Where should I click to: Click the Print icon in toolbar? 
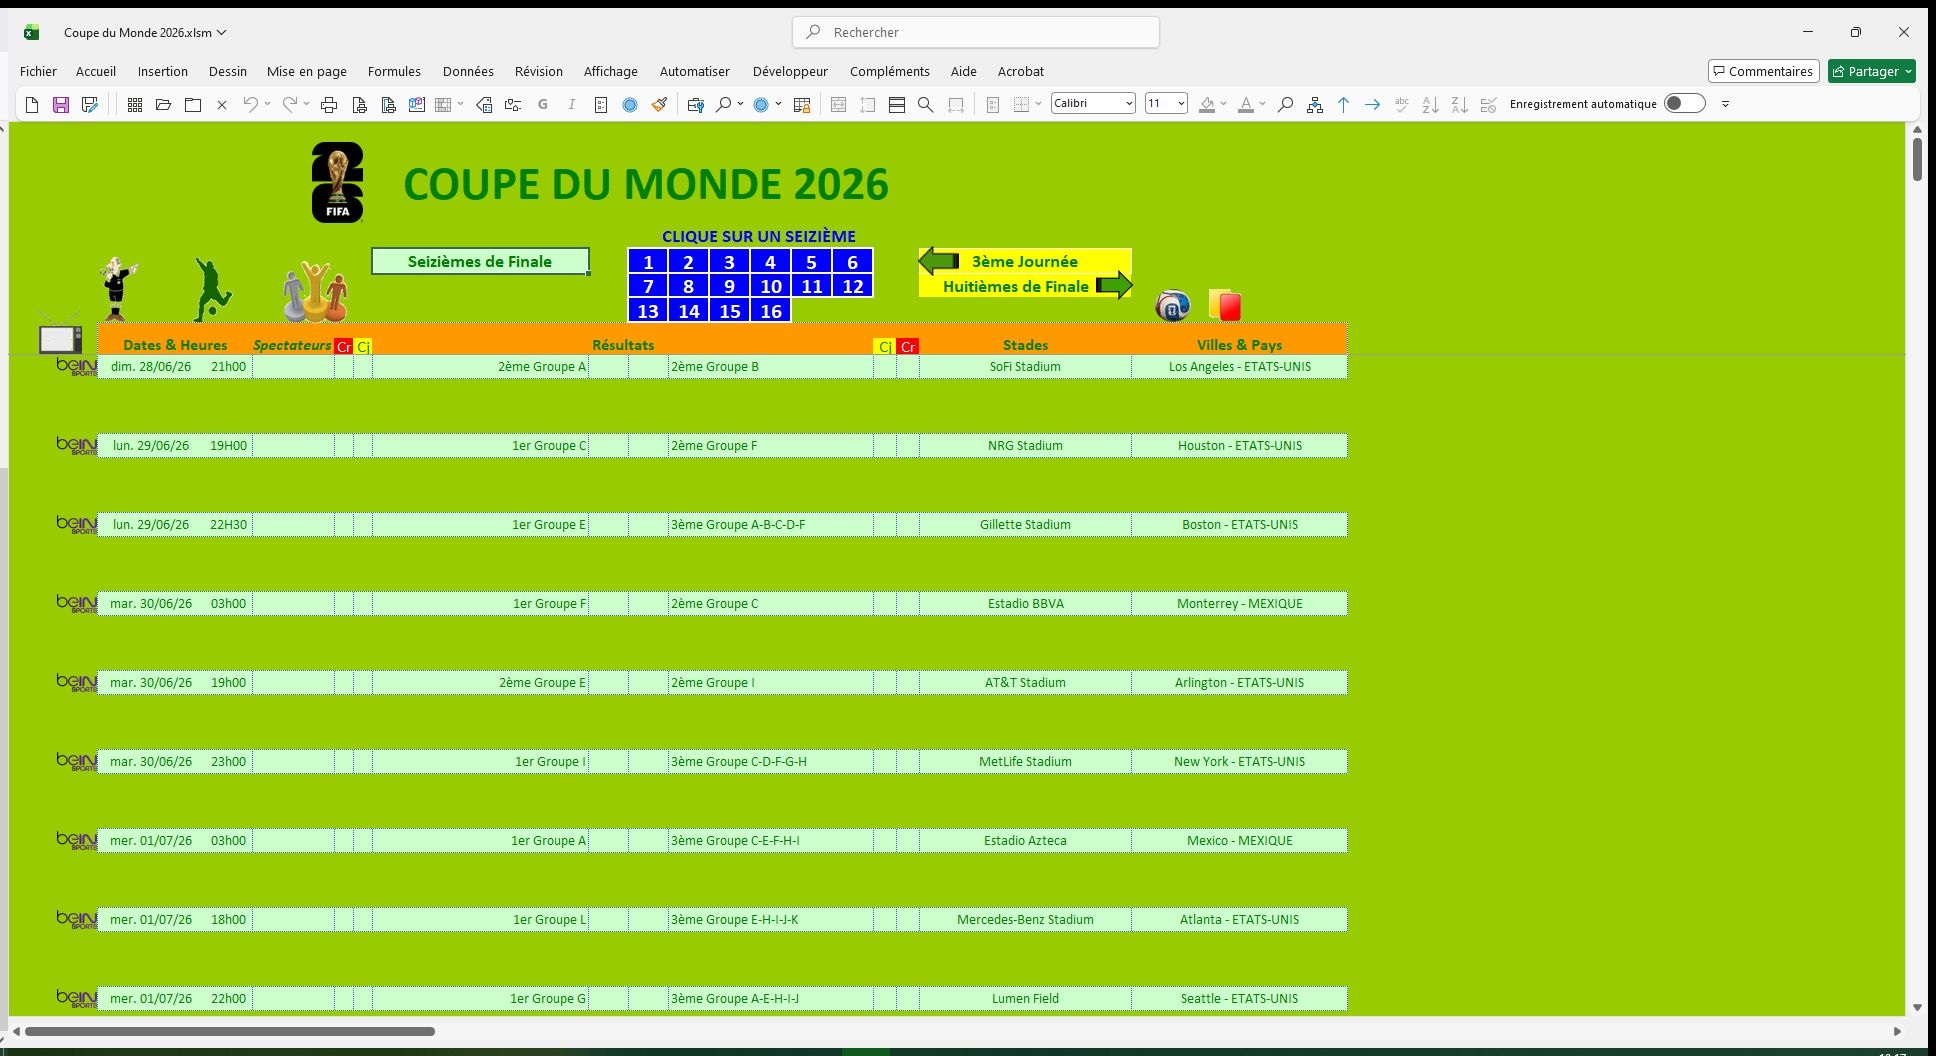pyautogui.click(x=329, y=105)
